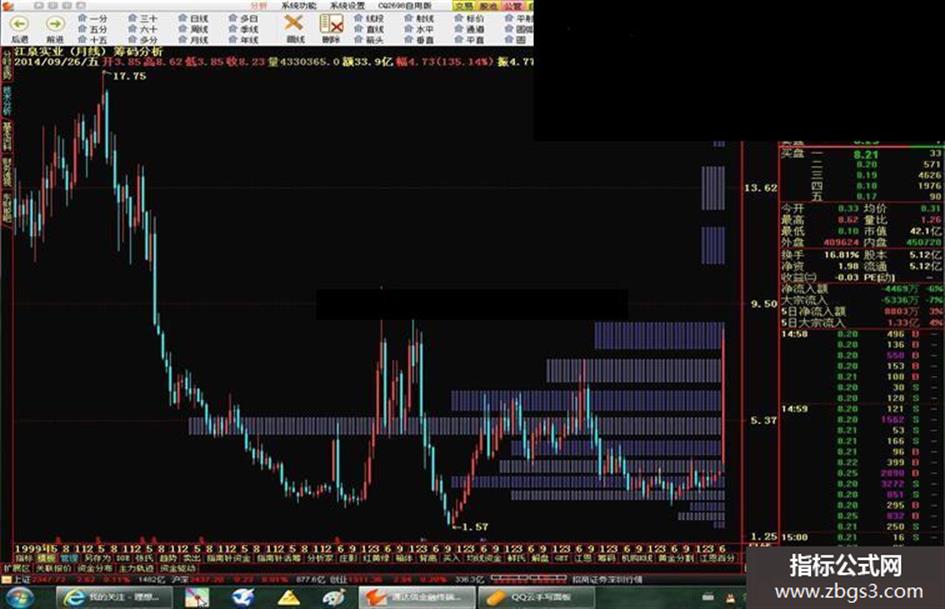This screenshot has width=945, height=609.
Task: Go back with the 后退 arrow icon
Action: click(20, 24)
